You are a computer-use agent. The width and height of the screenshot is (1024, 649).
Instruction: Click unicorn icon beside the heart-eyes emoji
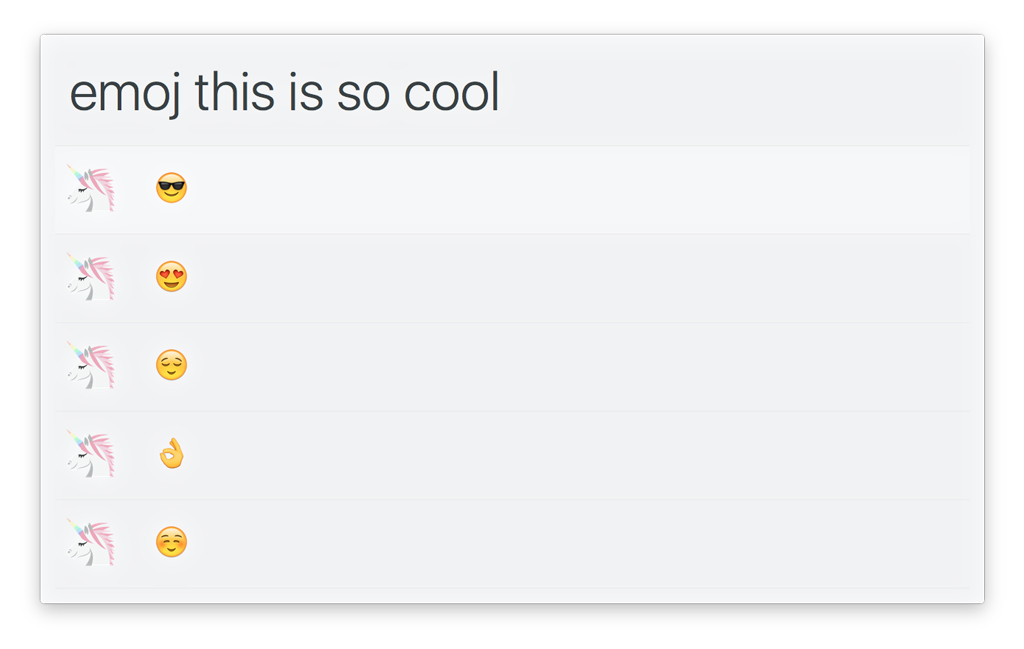tap(91, 277)
